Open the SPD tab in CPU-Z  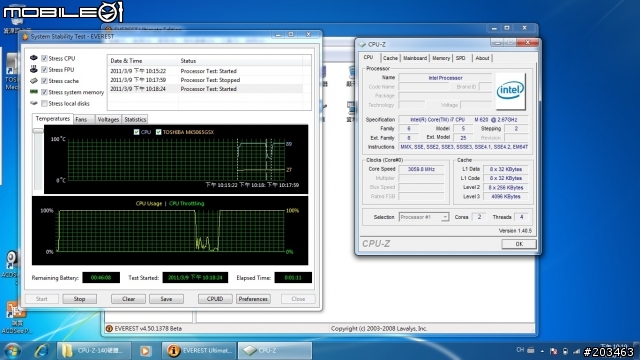(x=461, y=58)
